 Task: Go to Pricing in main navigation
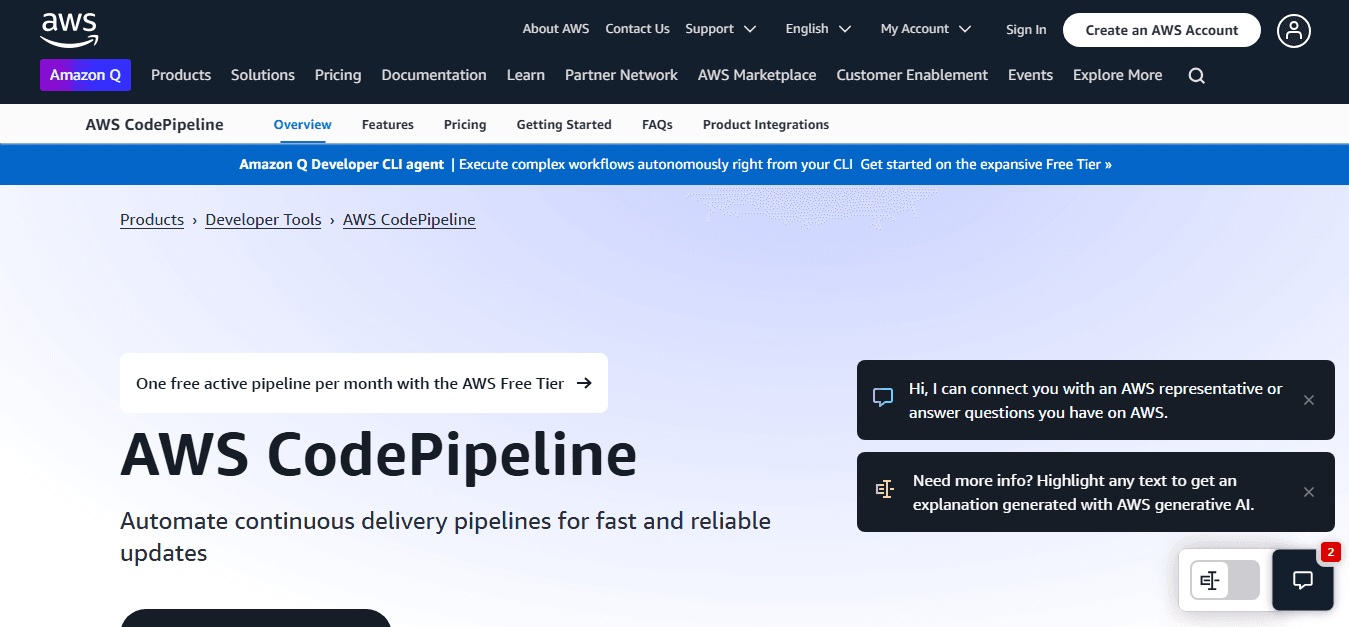338,75
